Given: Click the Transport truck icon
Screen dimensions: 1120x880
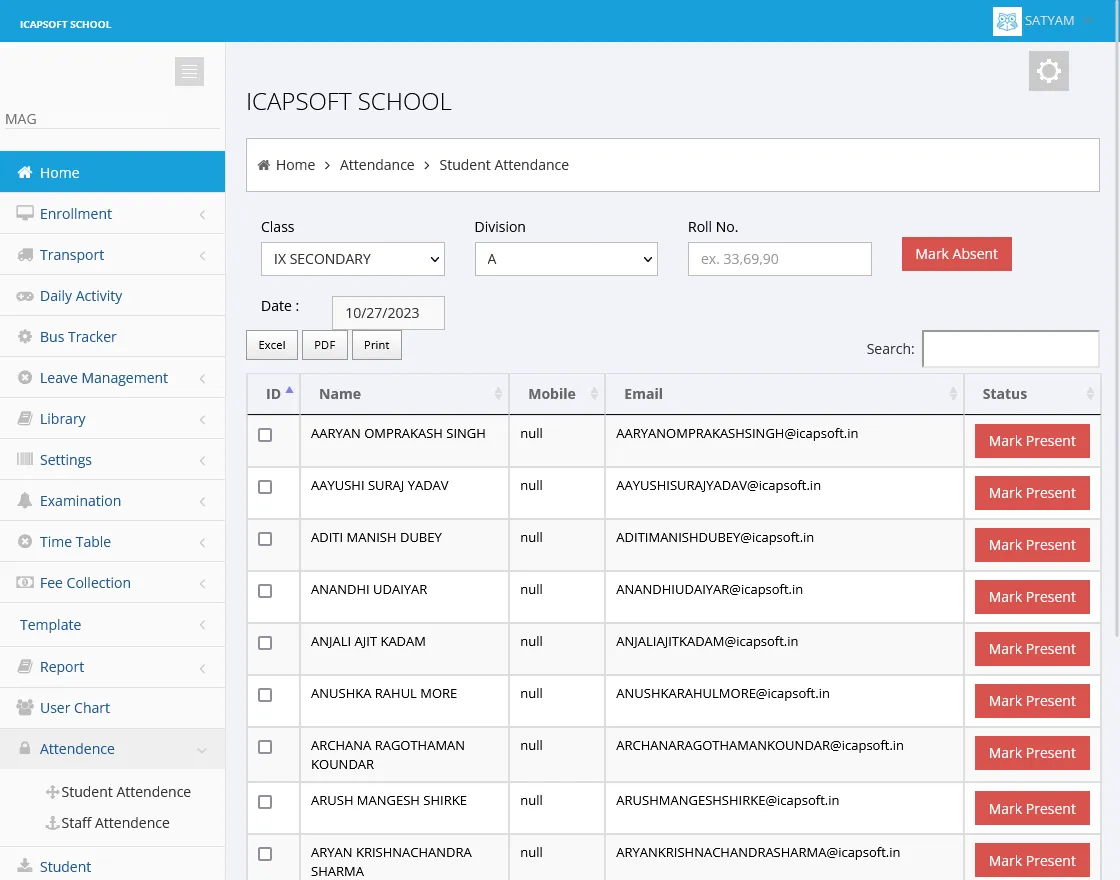Looking at the screenshot, I should coord(25,255).
